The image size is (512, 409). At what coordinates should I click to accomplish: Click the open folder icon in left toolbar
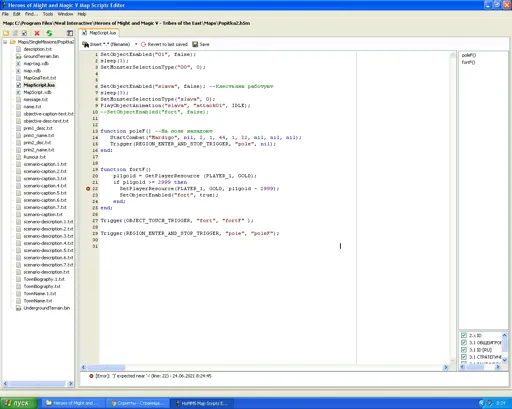tap(6, 33)
